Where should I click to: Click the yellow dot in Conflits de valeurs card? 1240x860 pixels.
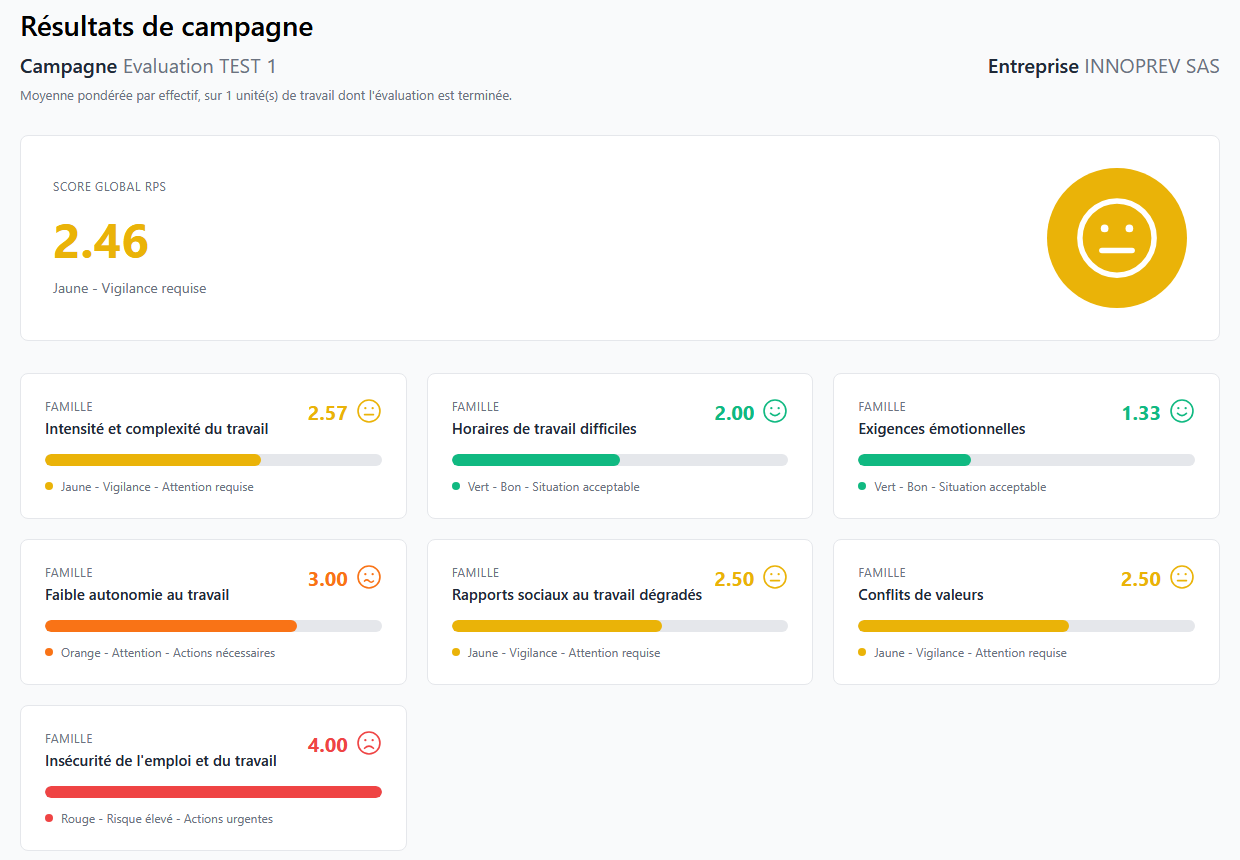862,653
